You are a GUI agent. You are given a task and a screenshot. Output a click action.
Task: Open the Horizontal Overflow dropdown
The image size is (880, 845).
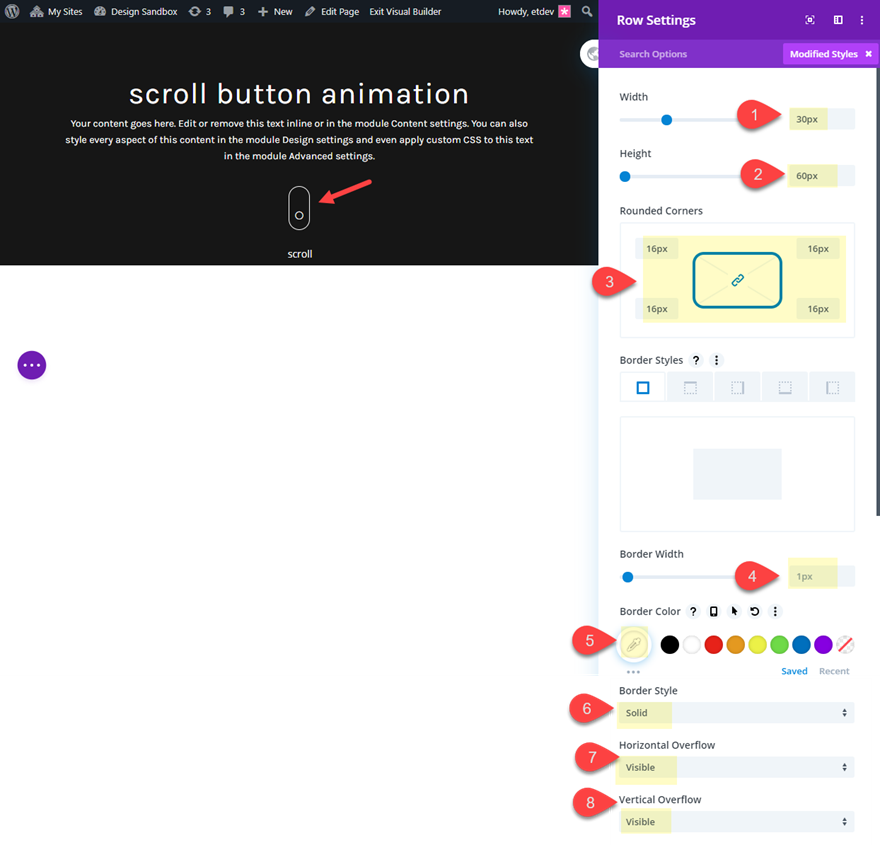(x=737, y=767)
